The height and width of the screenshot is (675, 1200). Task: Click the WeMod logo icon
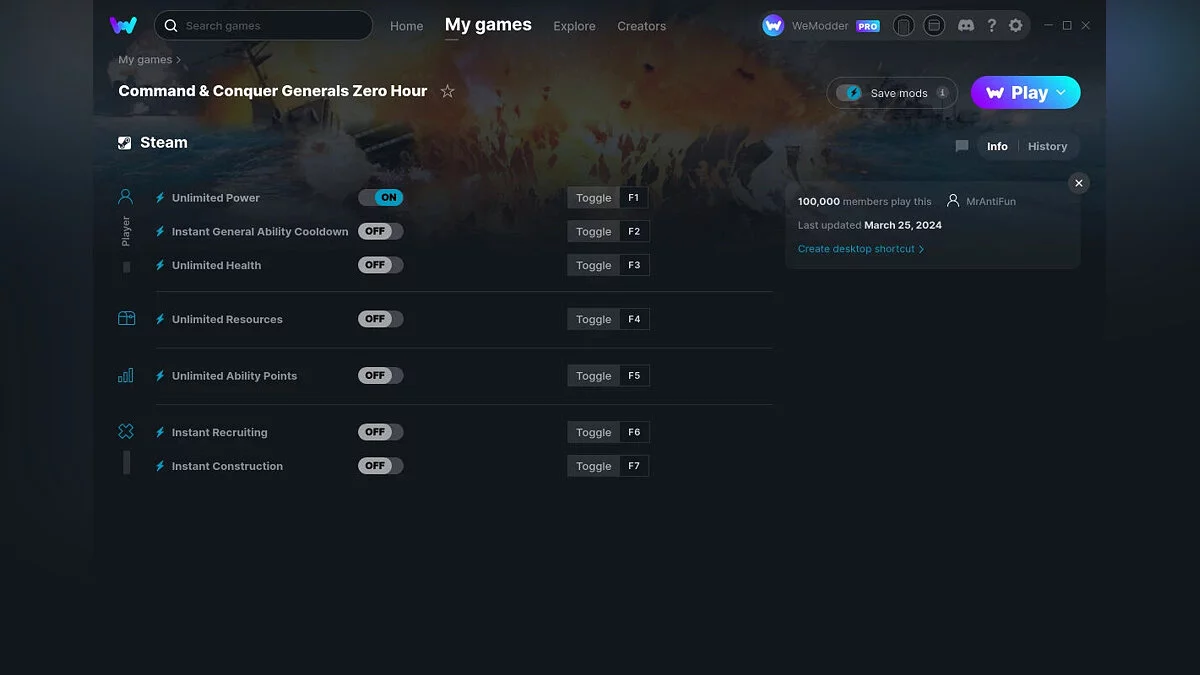coord(123,25)
